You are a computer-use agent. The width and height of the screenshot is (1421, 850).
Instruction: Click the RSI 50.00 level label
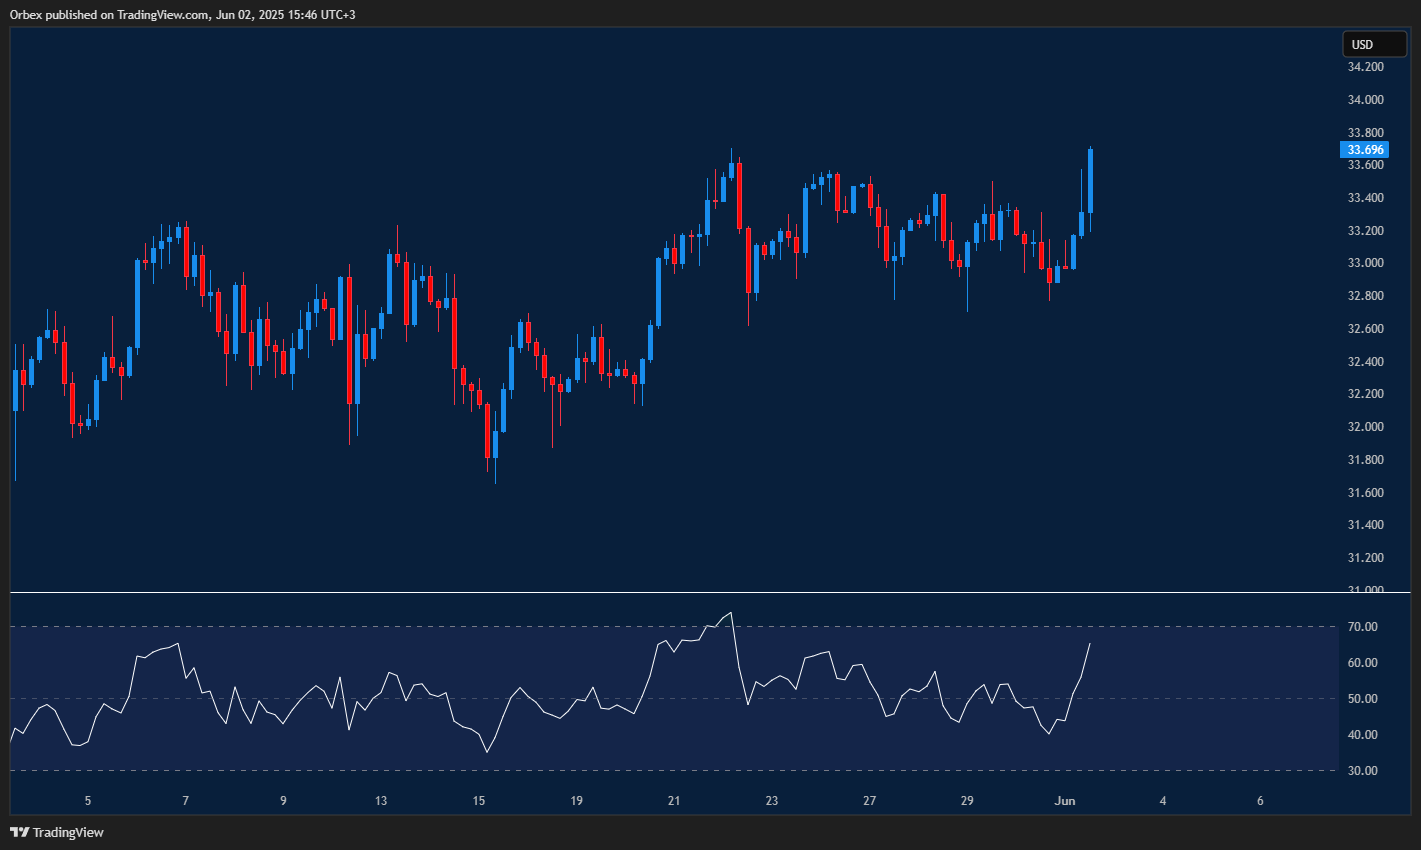[1362, 699]
